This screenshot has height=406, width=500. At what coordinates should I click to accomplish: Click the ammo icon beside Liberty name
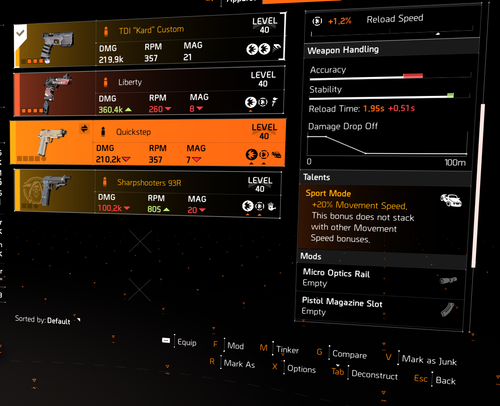click(x=106, y=82)
